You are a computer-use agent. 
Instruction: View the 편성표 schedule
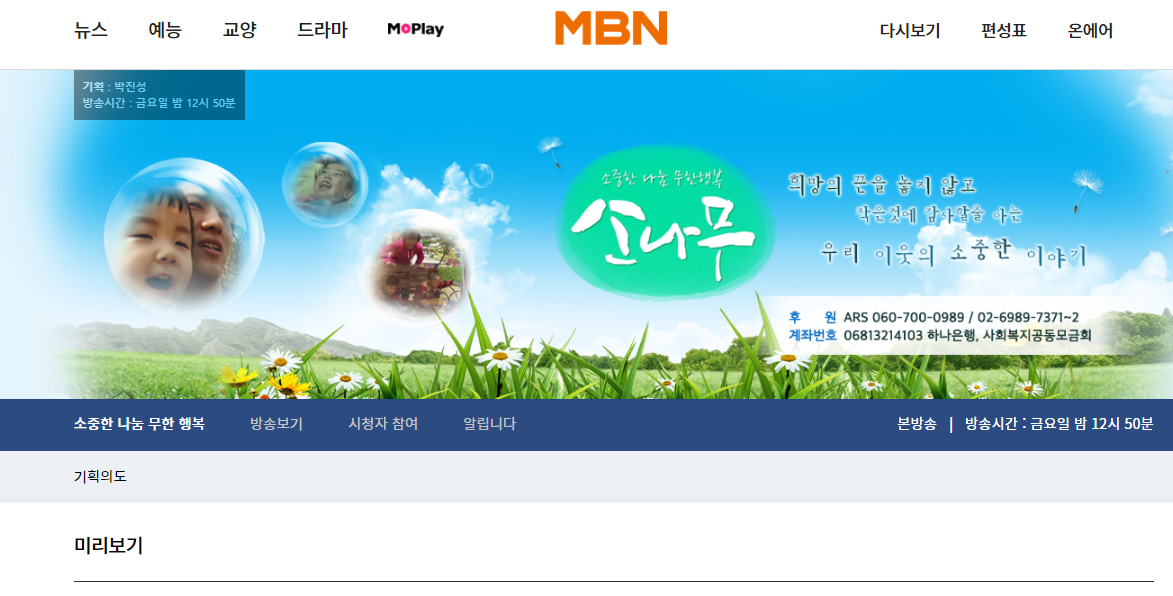1003,31
